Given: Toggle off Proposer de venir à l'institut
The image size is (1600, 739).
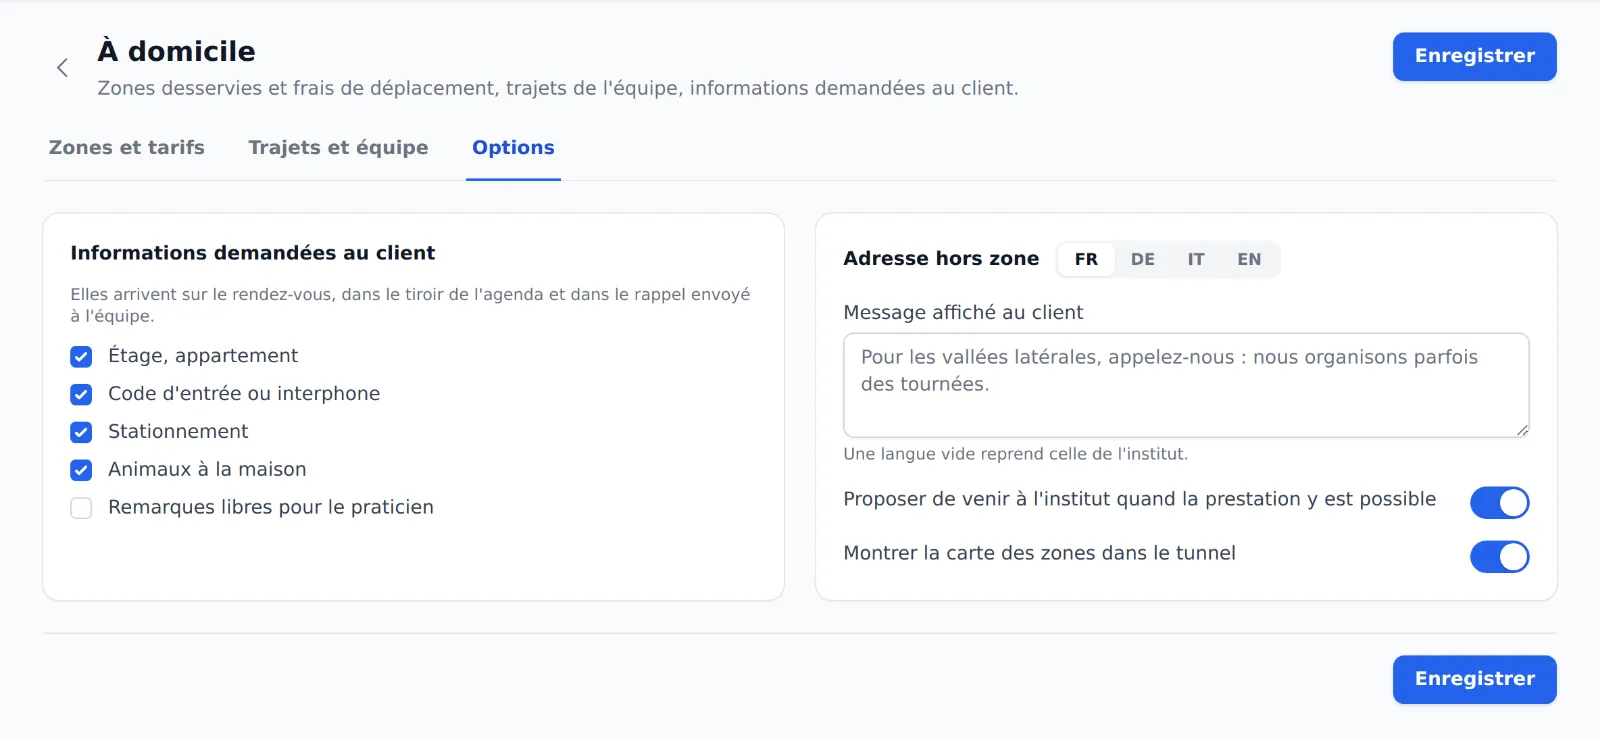Looking at the screenshot, I should coord(1499,502).
